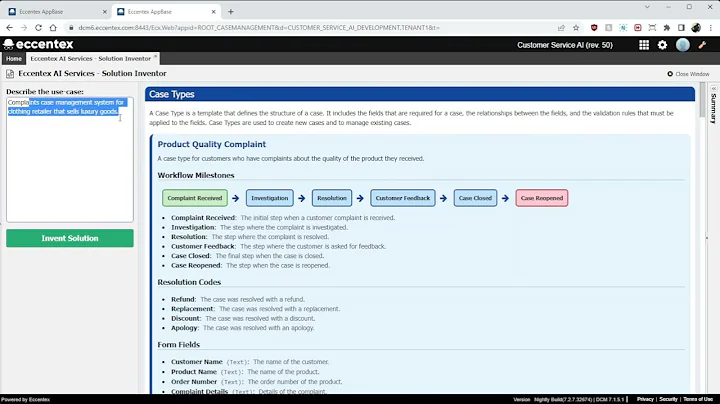
Task: Toggle the browser side panel icon
Action: [681, 28]
